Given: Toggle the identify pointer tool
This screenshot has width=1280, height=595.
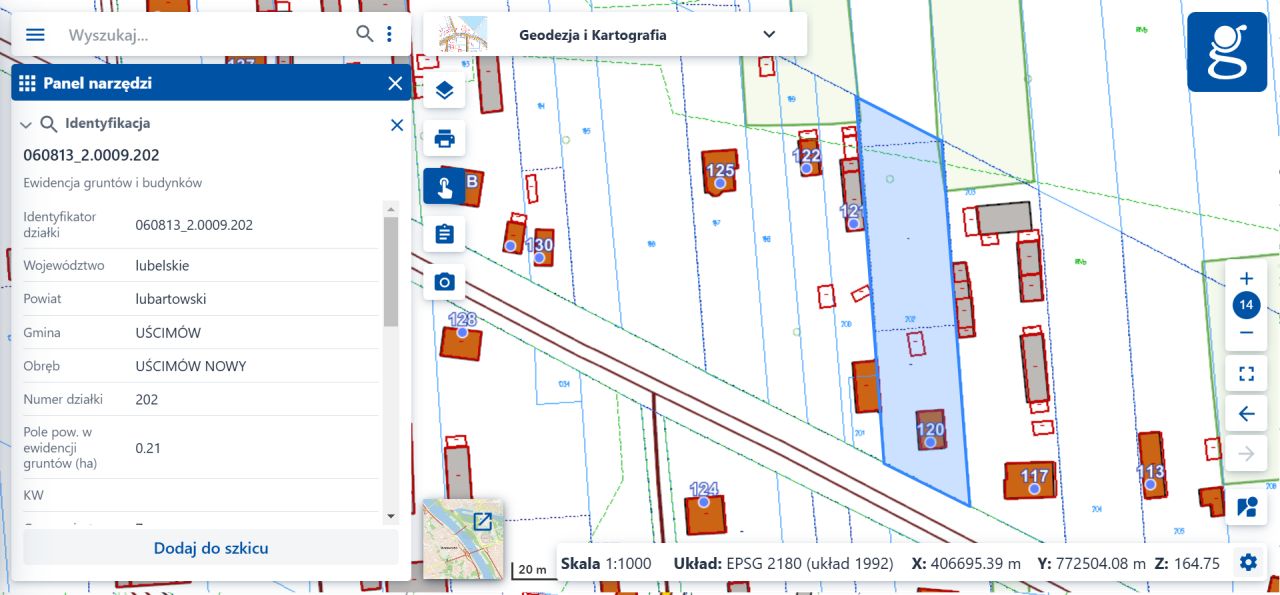Looking at the screenshot, I should (x=445, y=186).
